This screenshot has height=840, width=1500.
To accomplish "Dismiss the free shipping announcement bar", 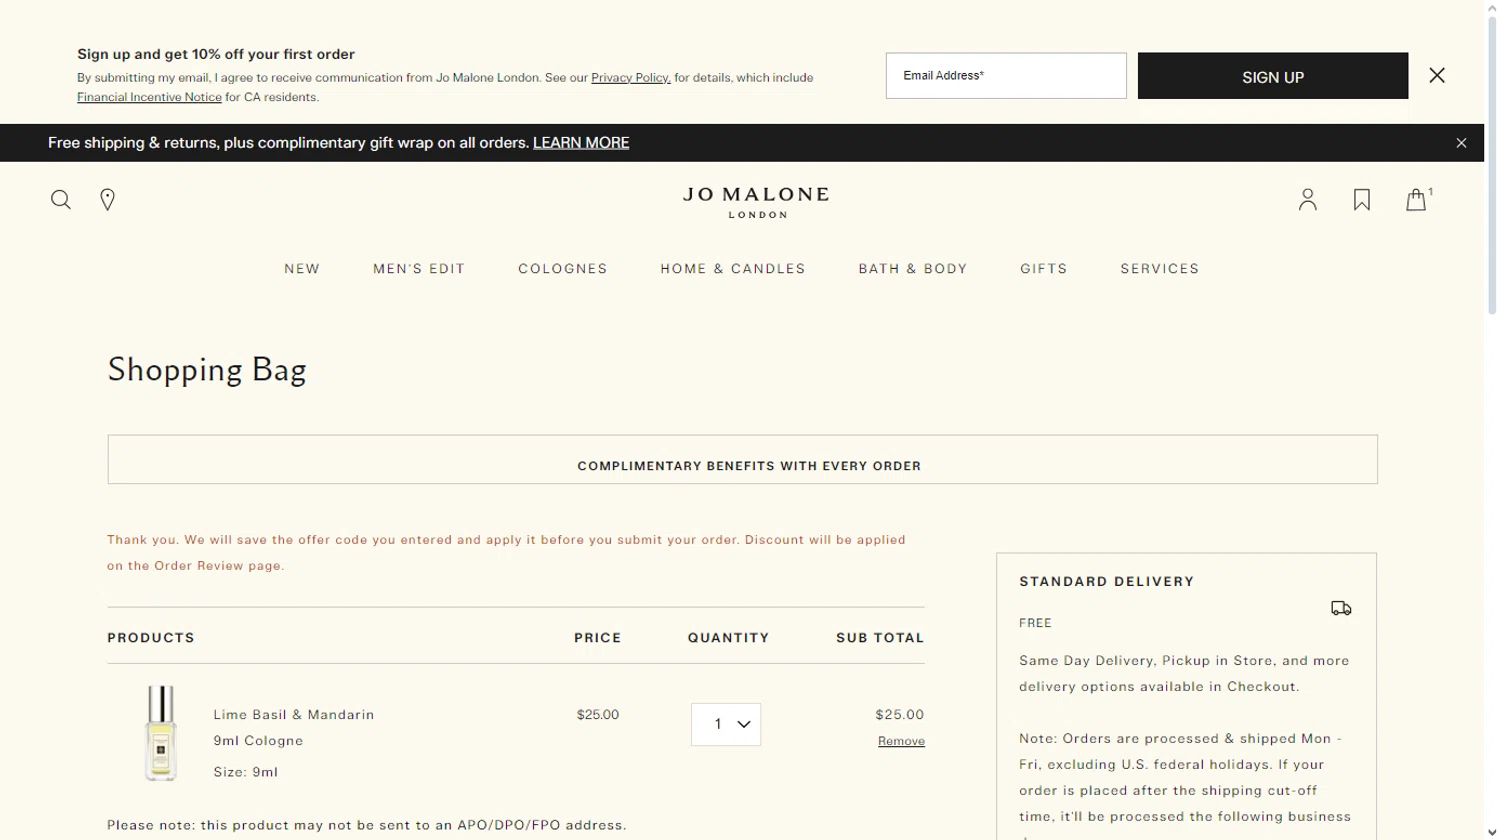I will click(x=1462, y=143).
